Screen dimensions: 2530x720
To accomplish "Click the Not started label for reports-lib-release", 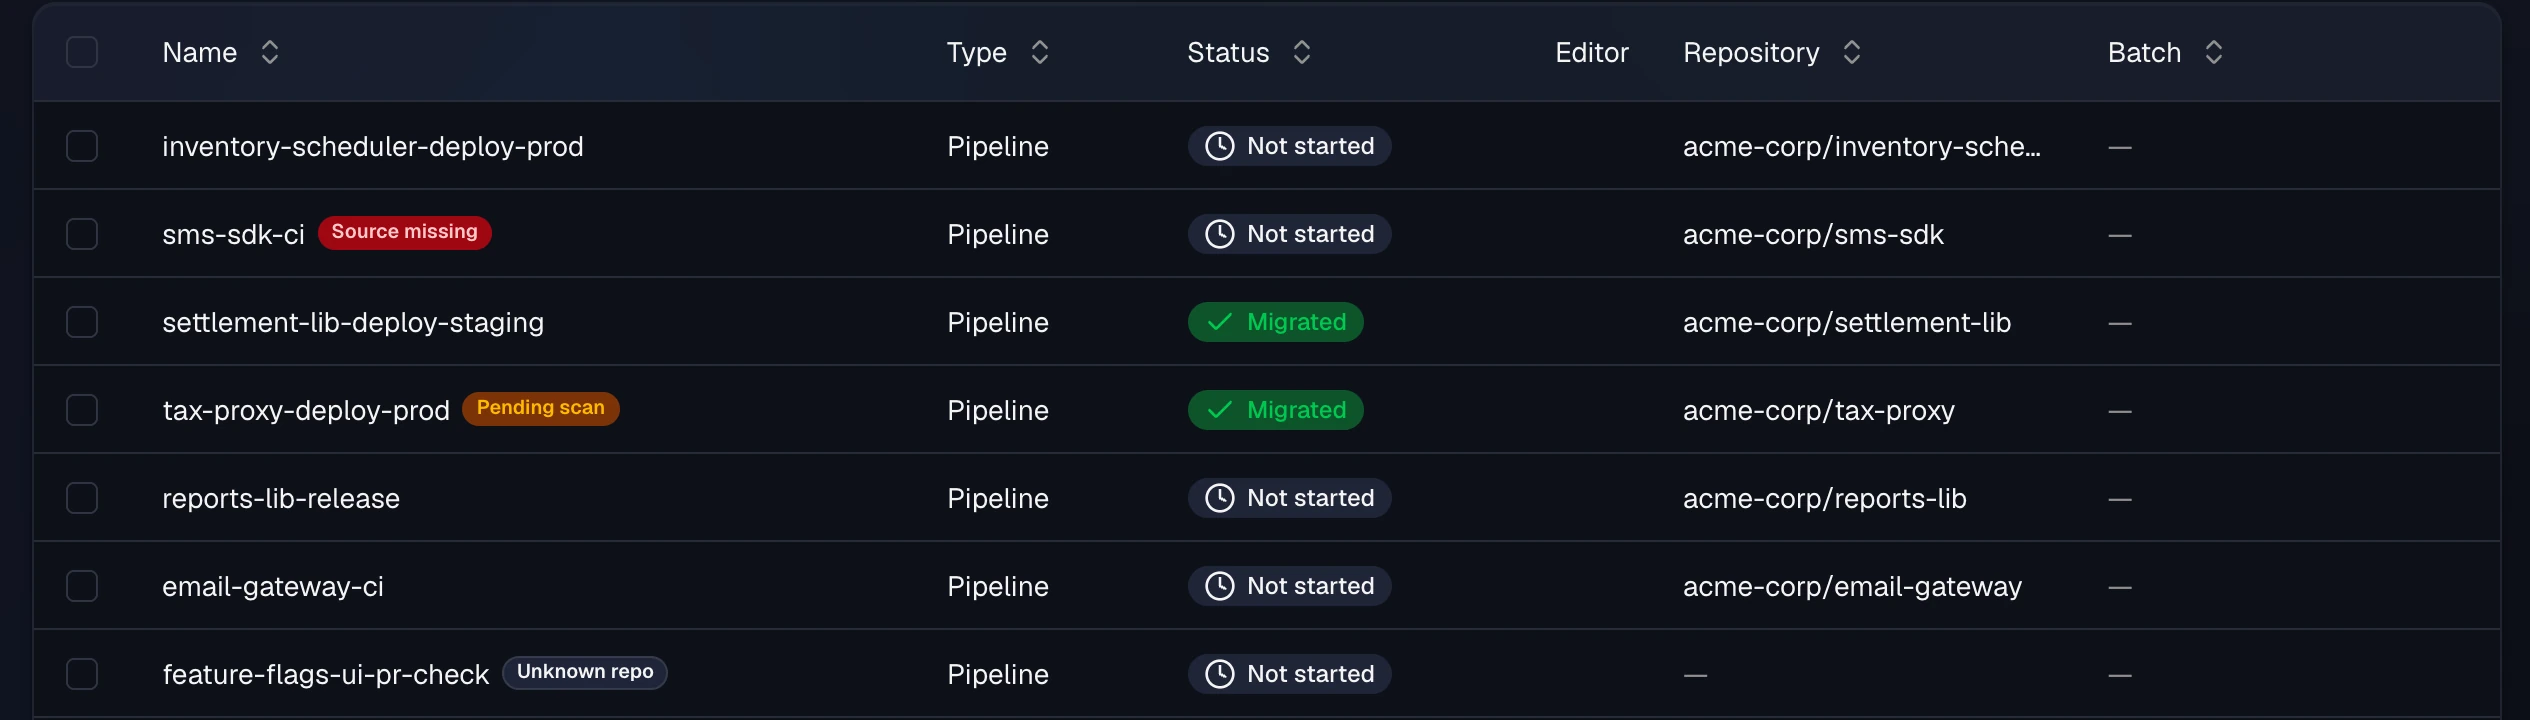I will tap(1311, 498).
